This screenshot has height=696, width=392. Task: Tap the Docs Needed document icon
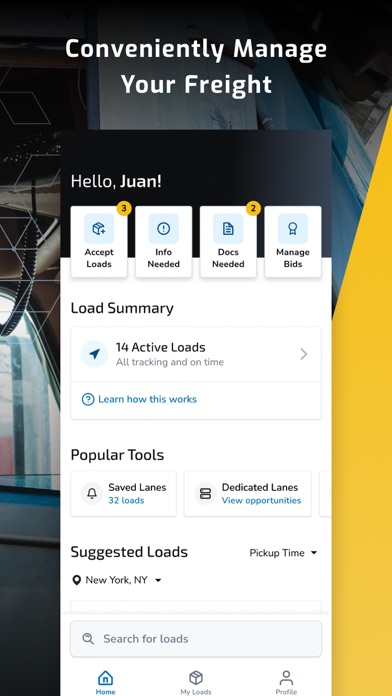[228, 229]
